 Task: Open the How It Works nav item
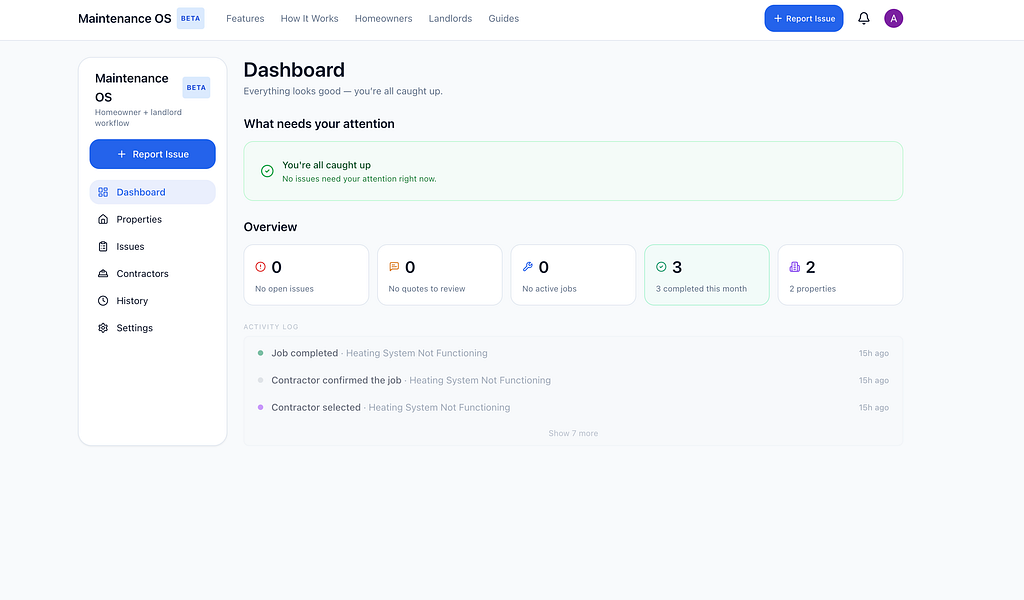310,18
